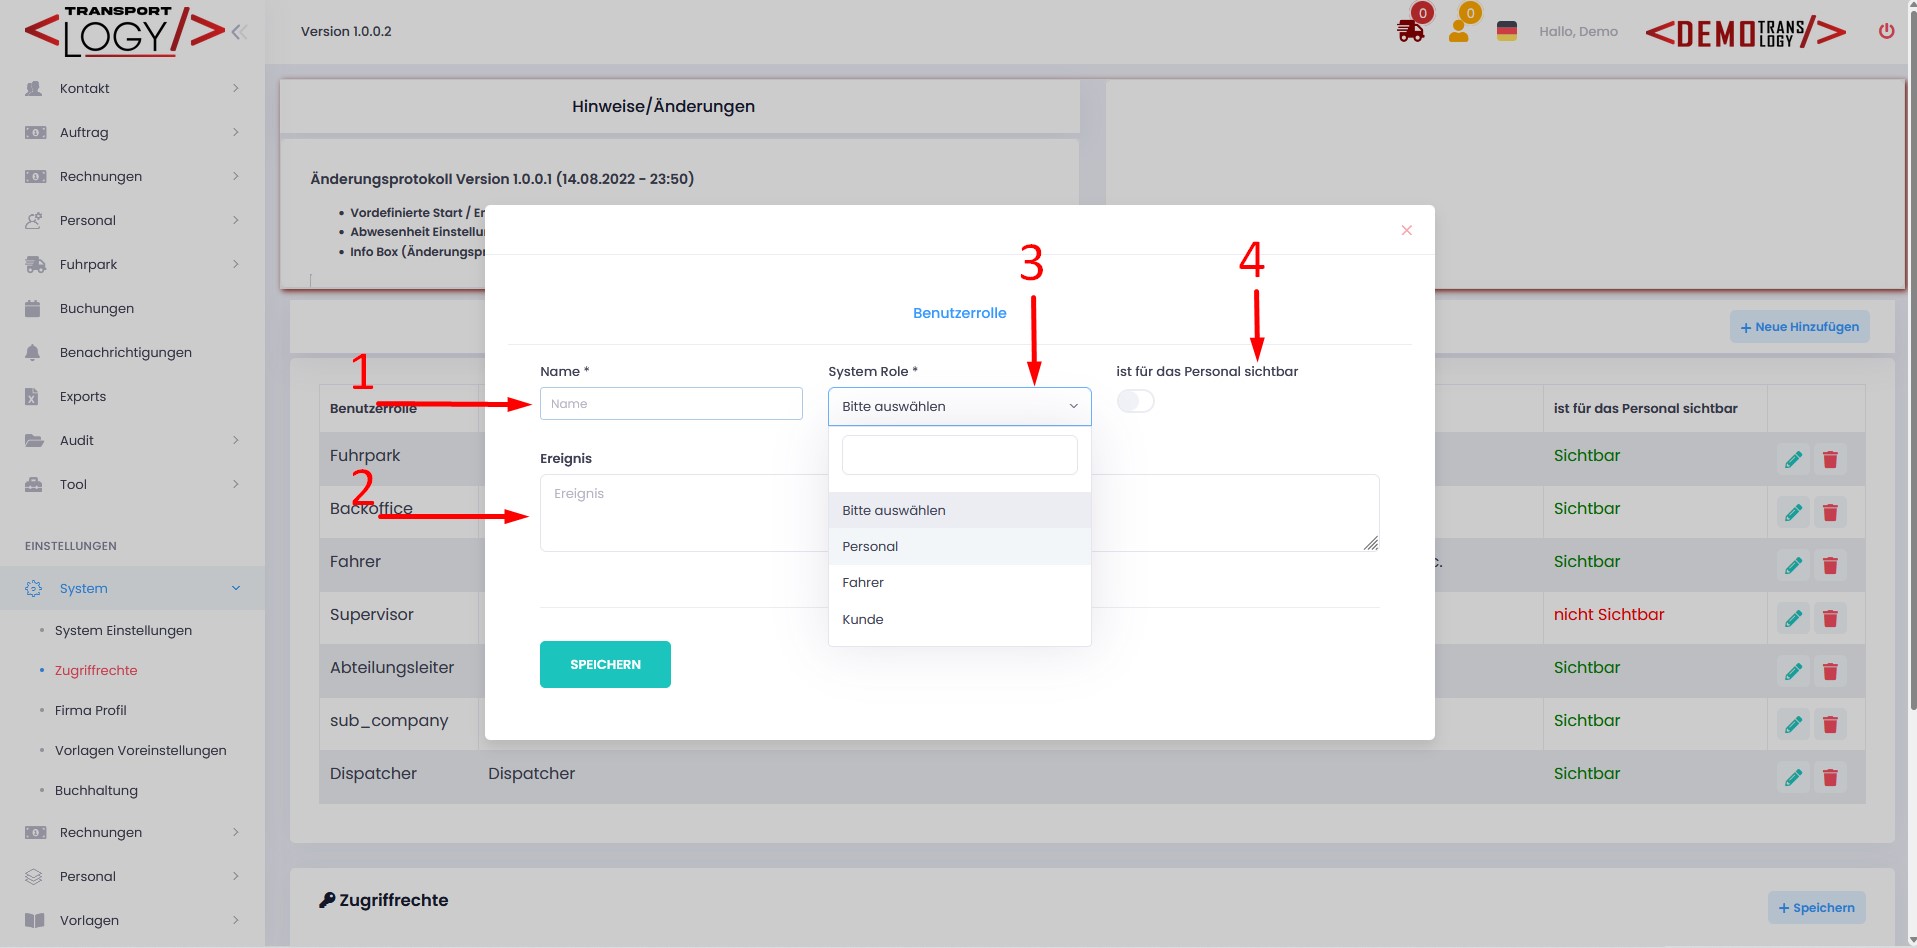
Task: Close the Benutzerrolle dialog with X
Action: [1406, 230]
